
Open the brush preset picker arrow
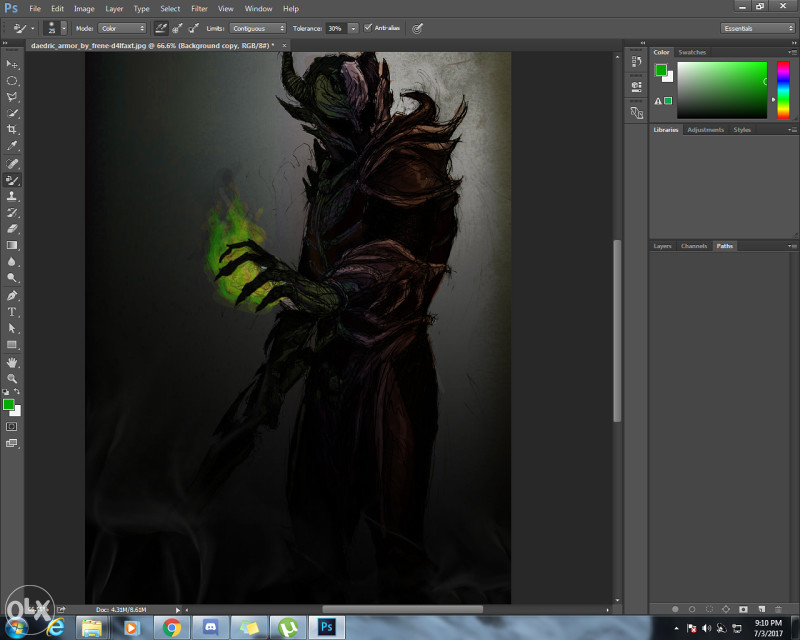click(64, 29)
